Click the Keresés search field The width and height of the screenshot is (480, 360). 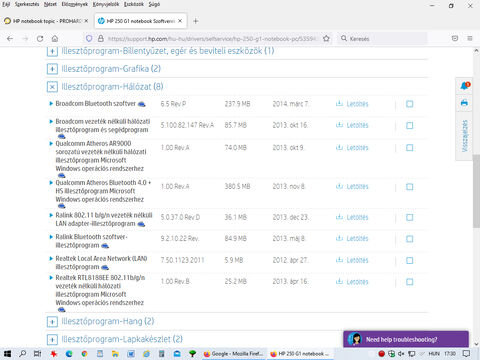point(382,39)
